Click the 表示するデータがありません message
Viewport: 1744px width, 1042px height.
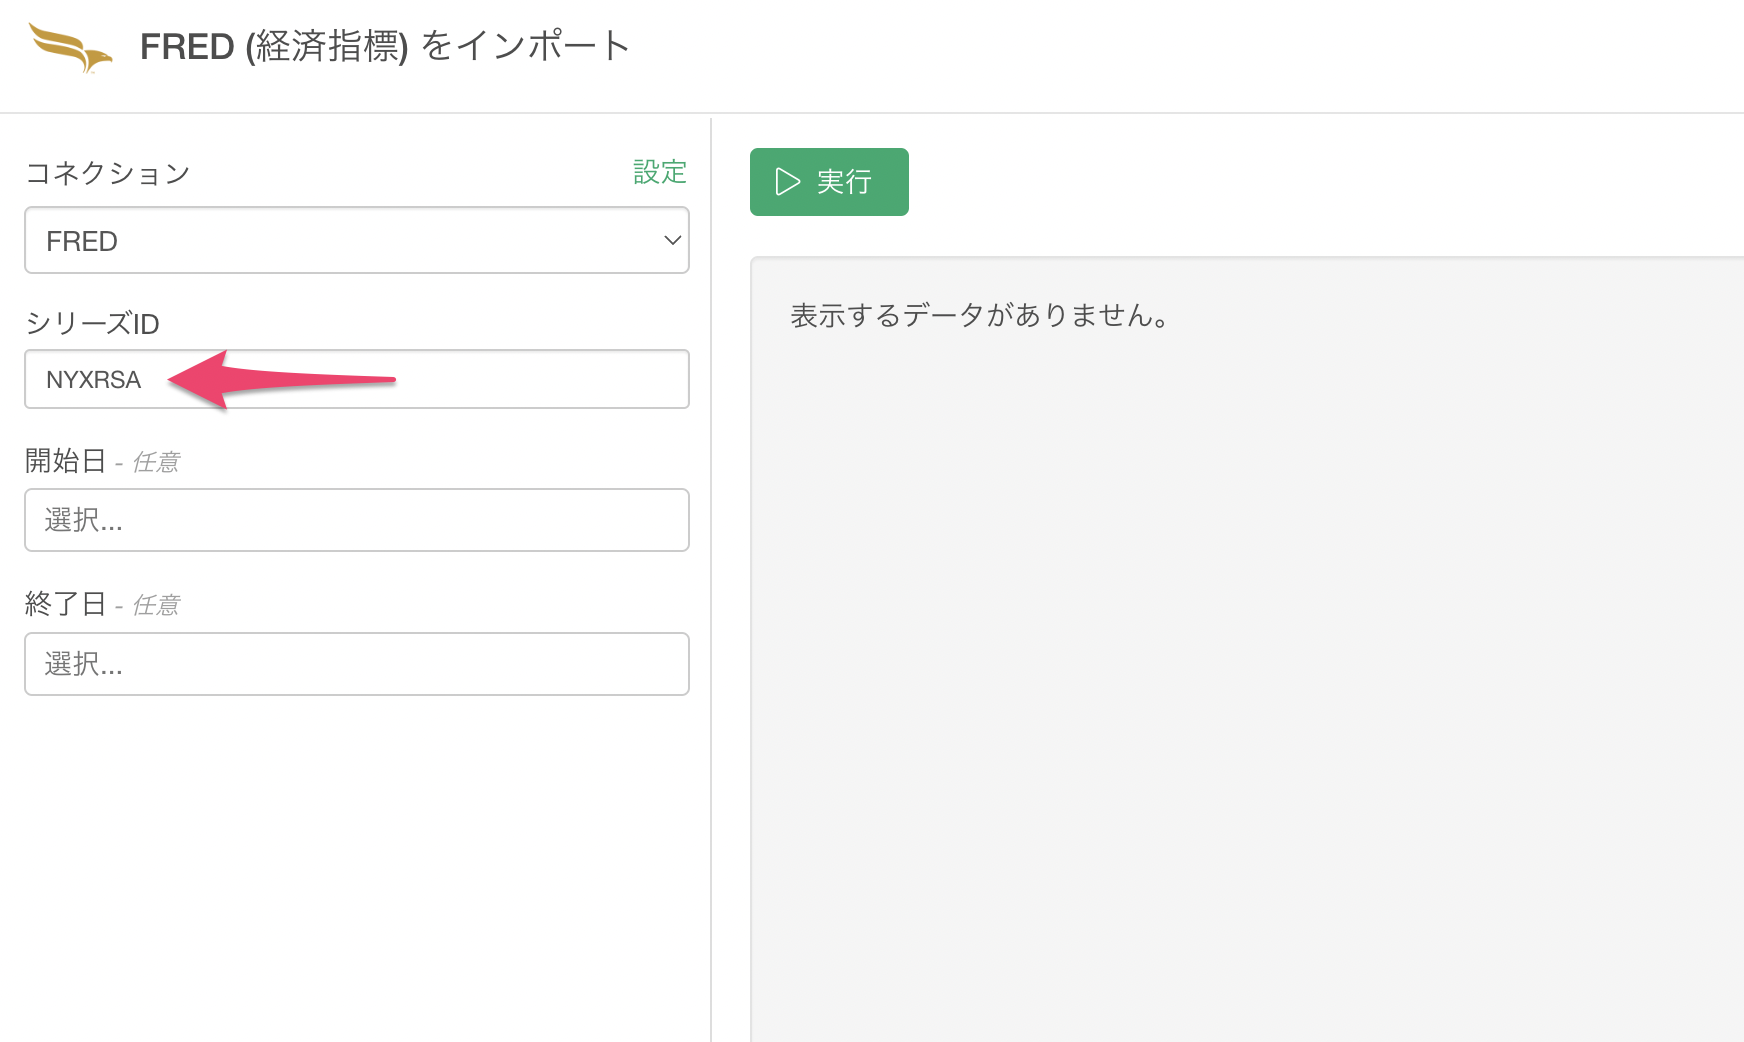[980, 316]
